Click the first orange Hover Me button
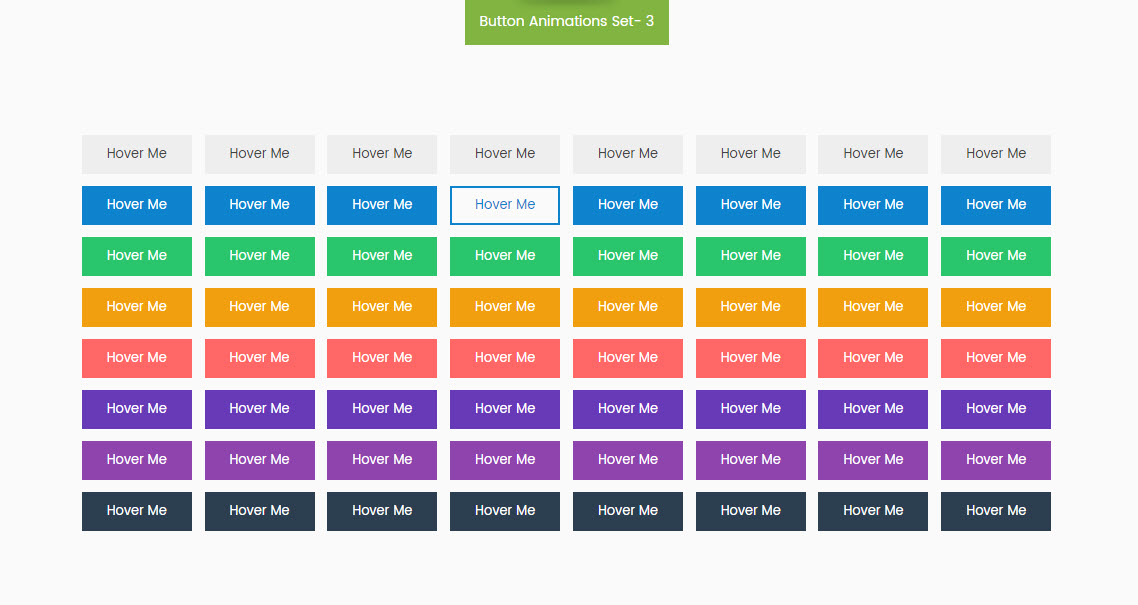 [137, 307]
